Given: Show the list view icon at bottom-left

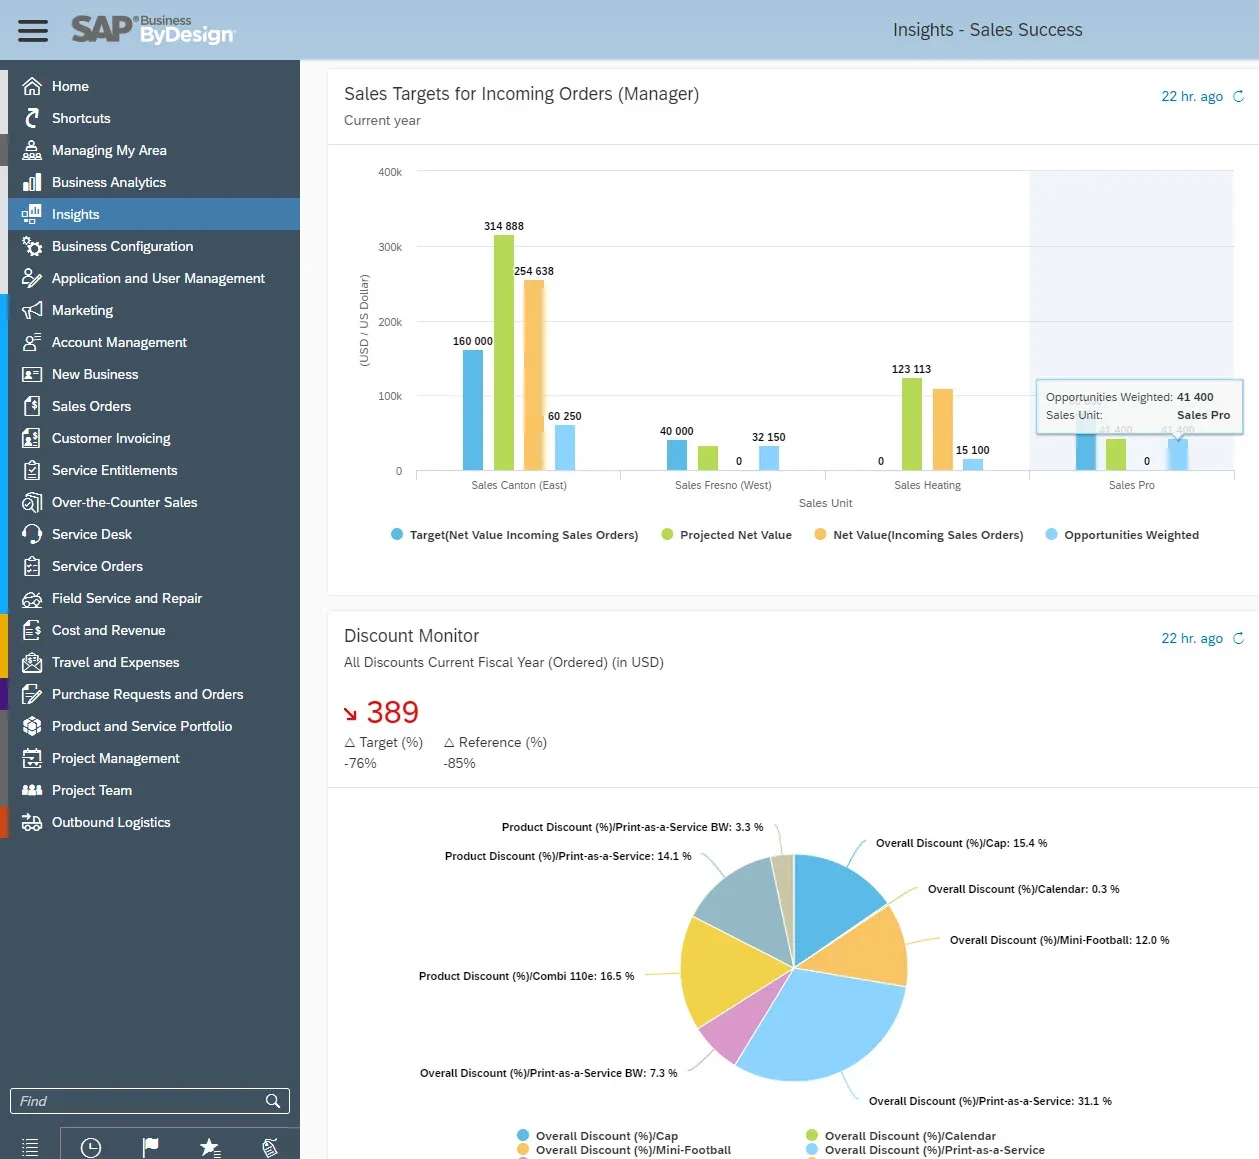Looking at the screenshot, I should (30, 1147).
